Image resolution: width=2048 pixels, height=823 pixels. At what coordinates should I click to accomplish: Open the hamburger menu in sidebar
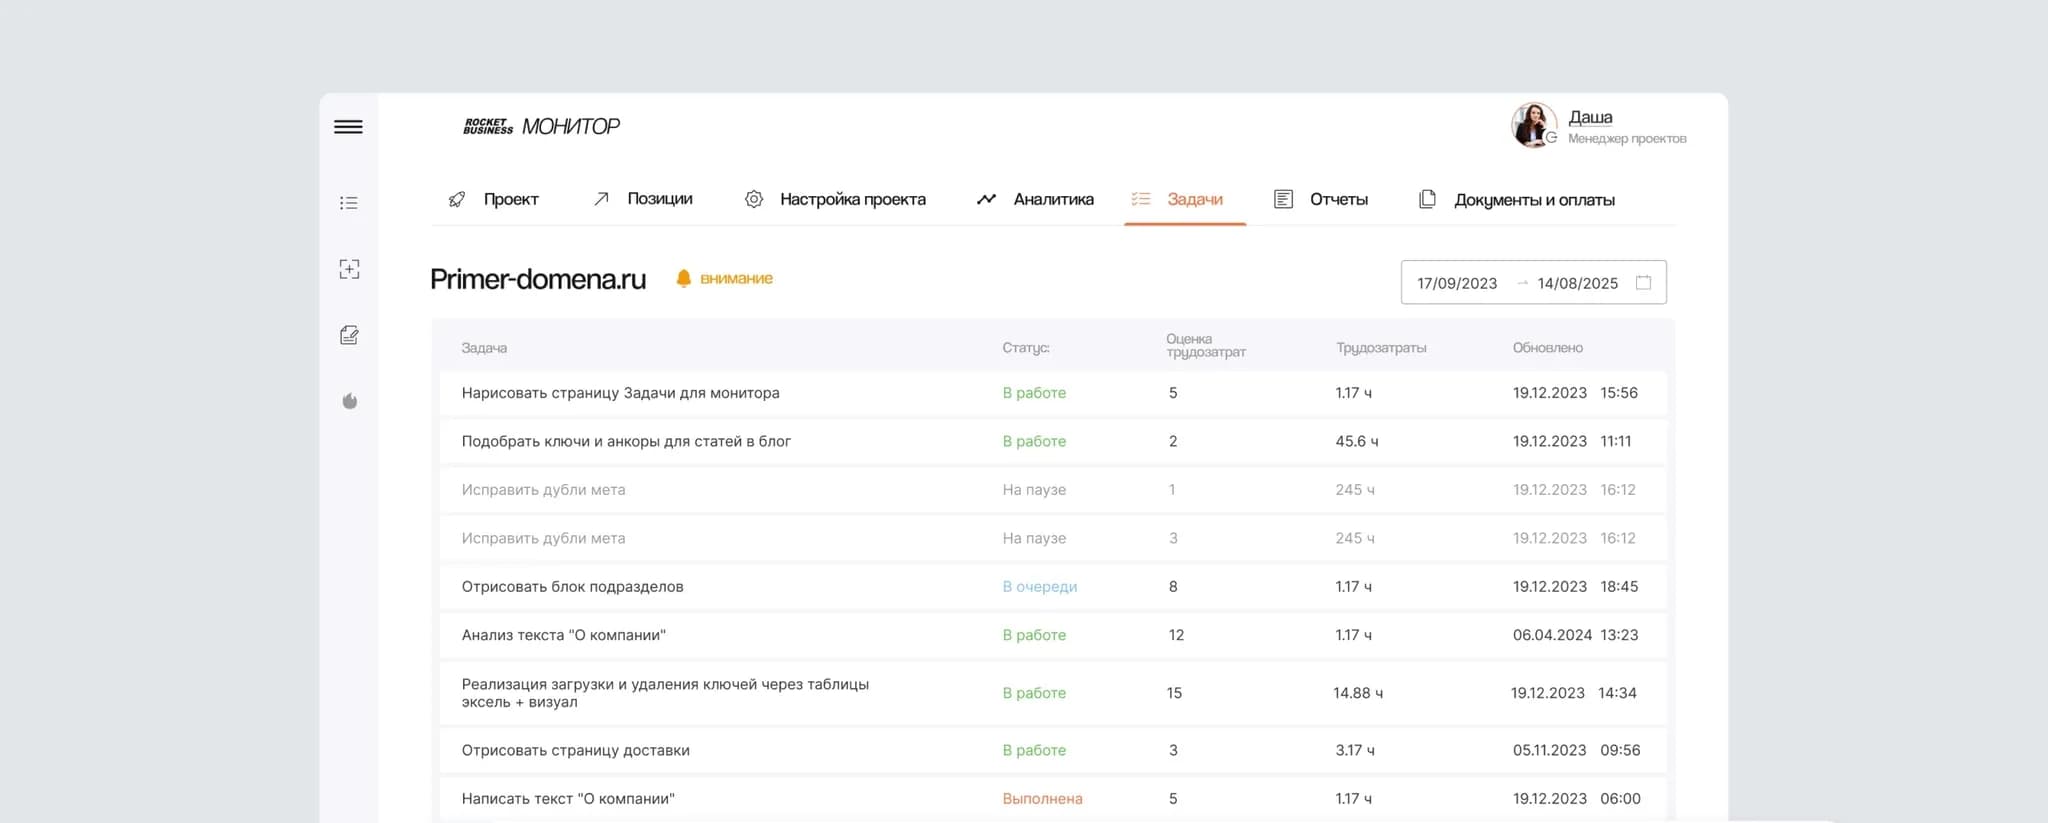coord(348,127)
